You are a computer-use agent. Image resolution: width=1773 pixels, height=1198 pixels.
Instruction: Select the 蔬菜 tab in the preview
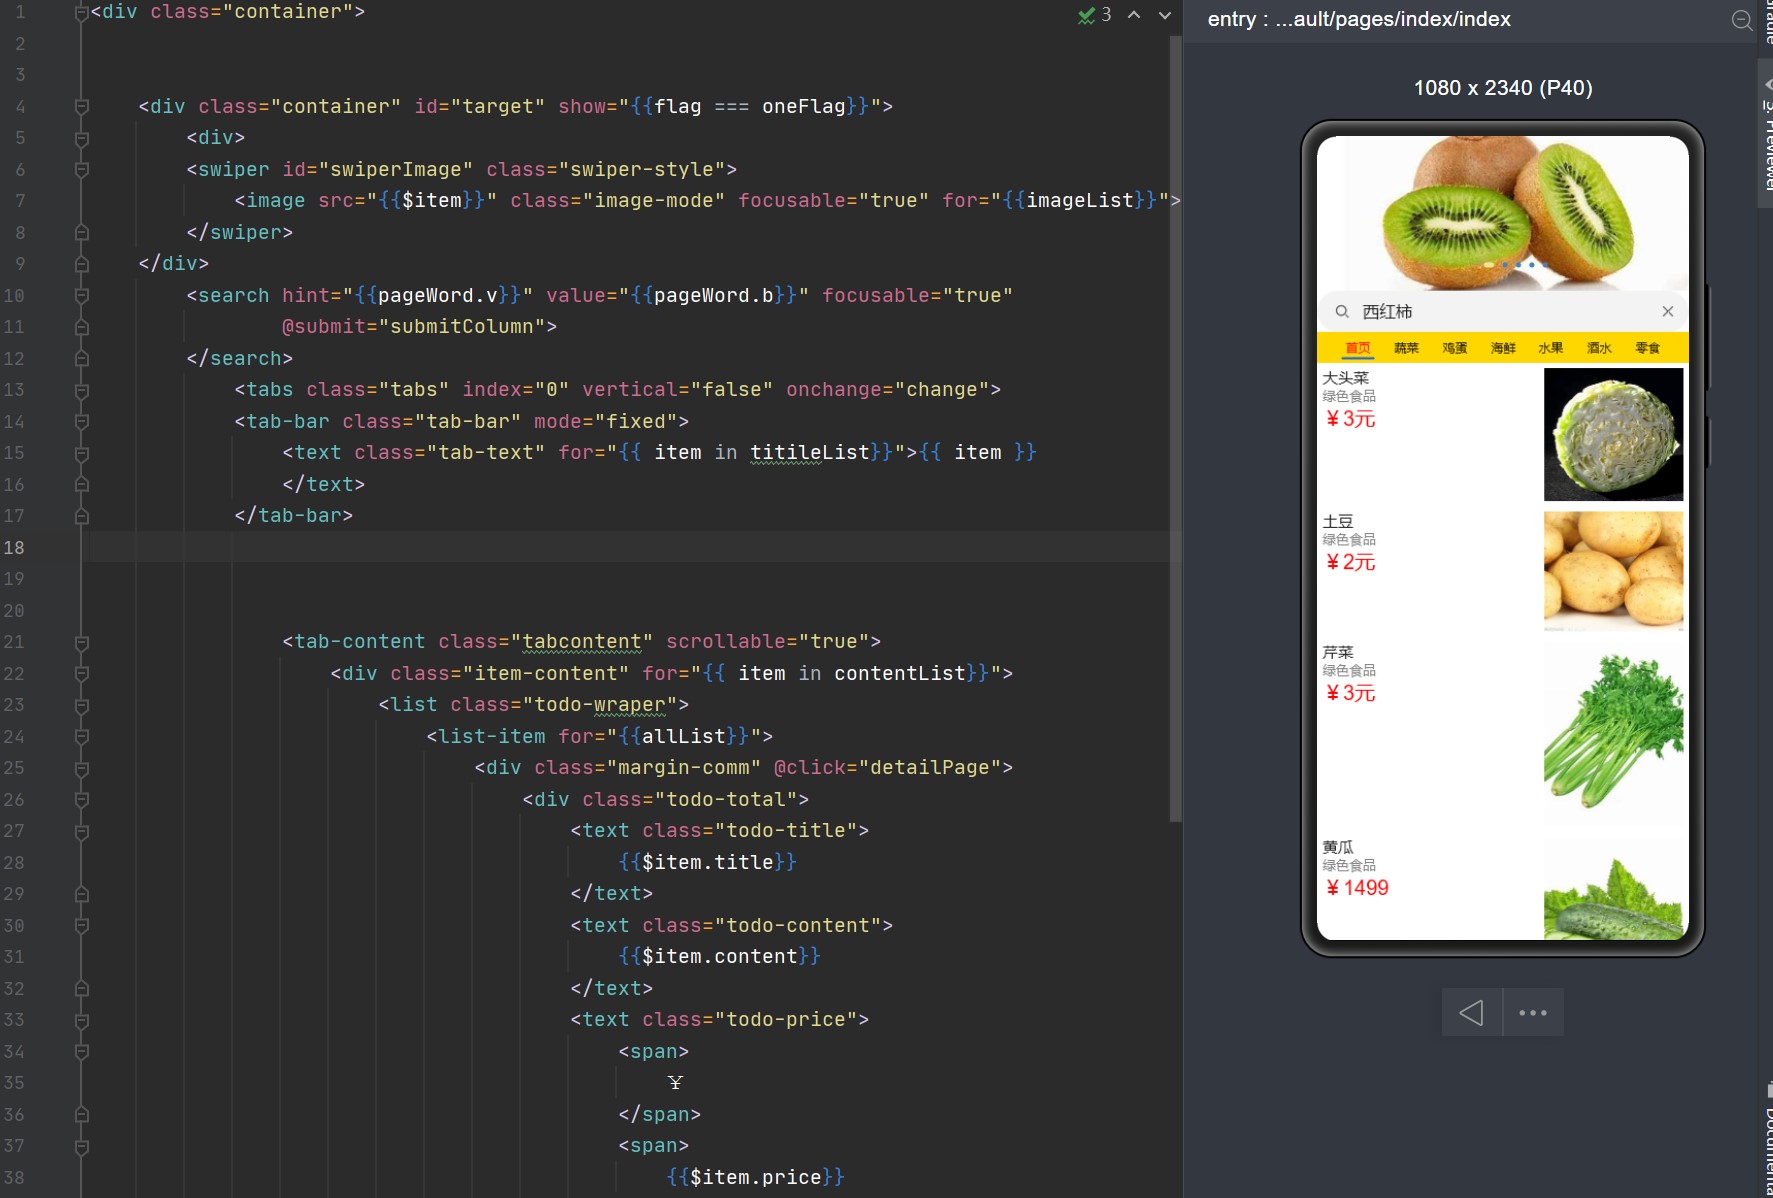(x=1406, y=348)
